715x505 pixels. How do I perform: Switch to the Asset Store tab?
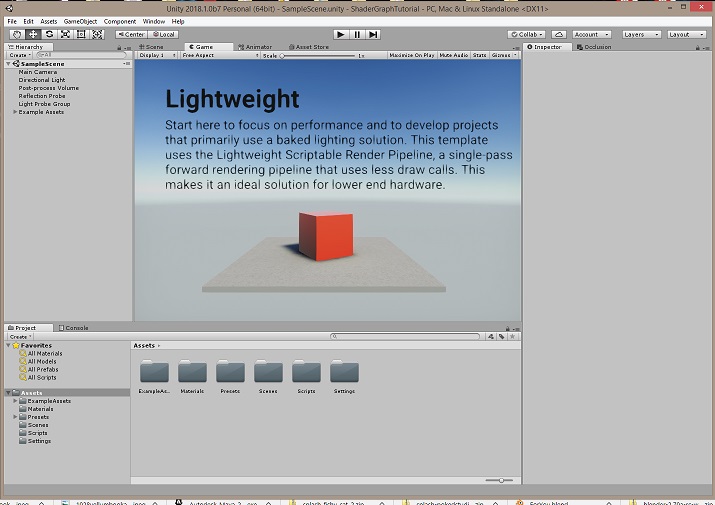pyautogui.click(x=309, y=47)
